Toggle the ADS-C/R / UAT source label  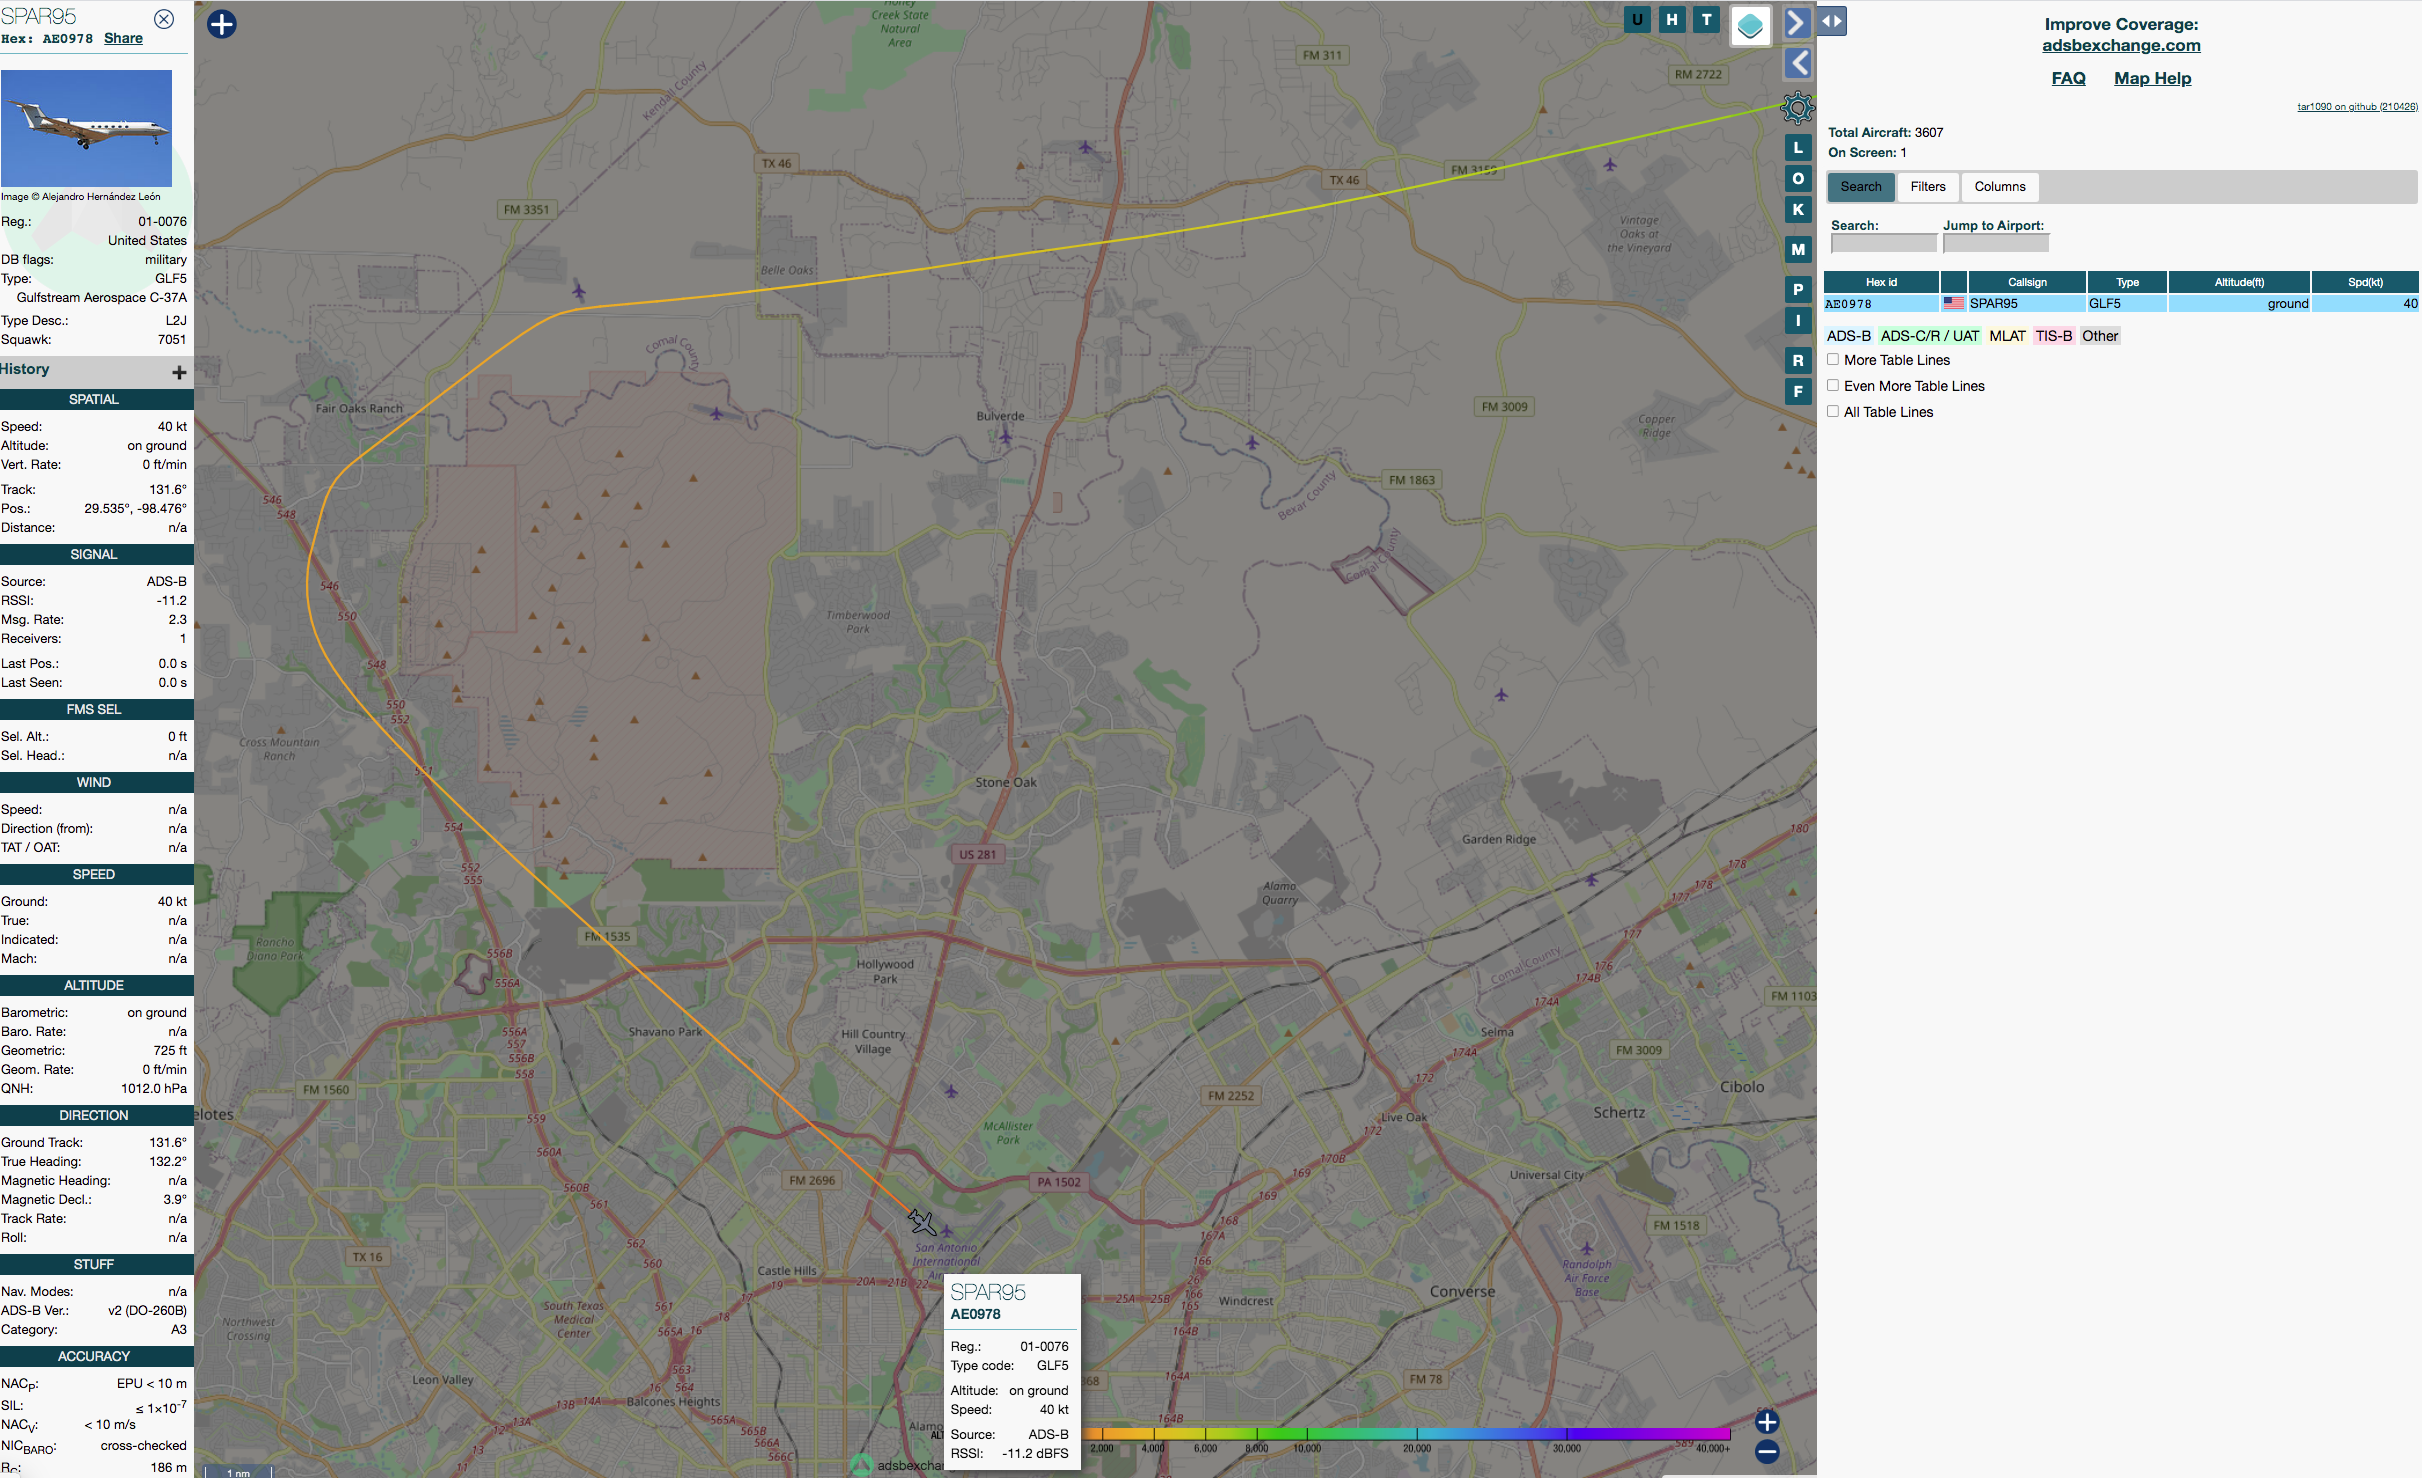tap(1929, 336)
